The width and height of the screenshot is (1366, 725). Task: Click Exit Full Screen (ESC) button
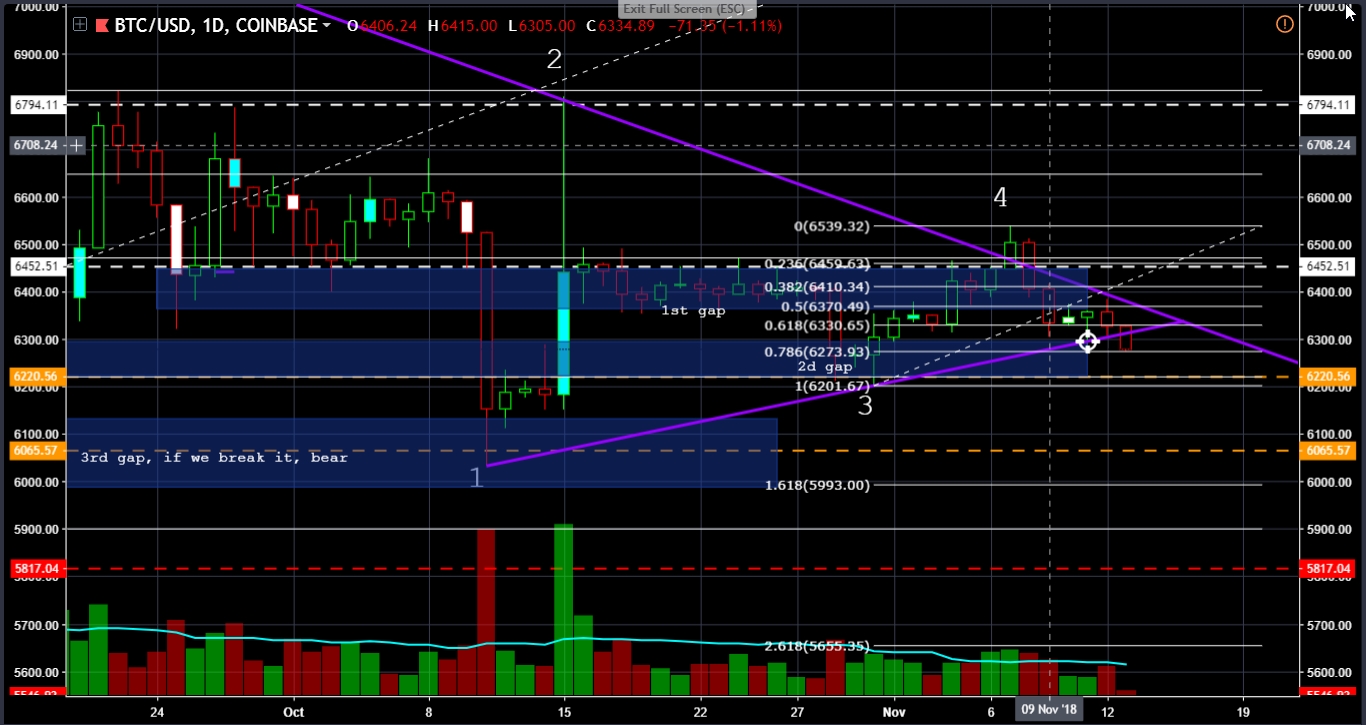(x=682, y=9)
